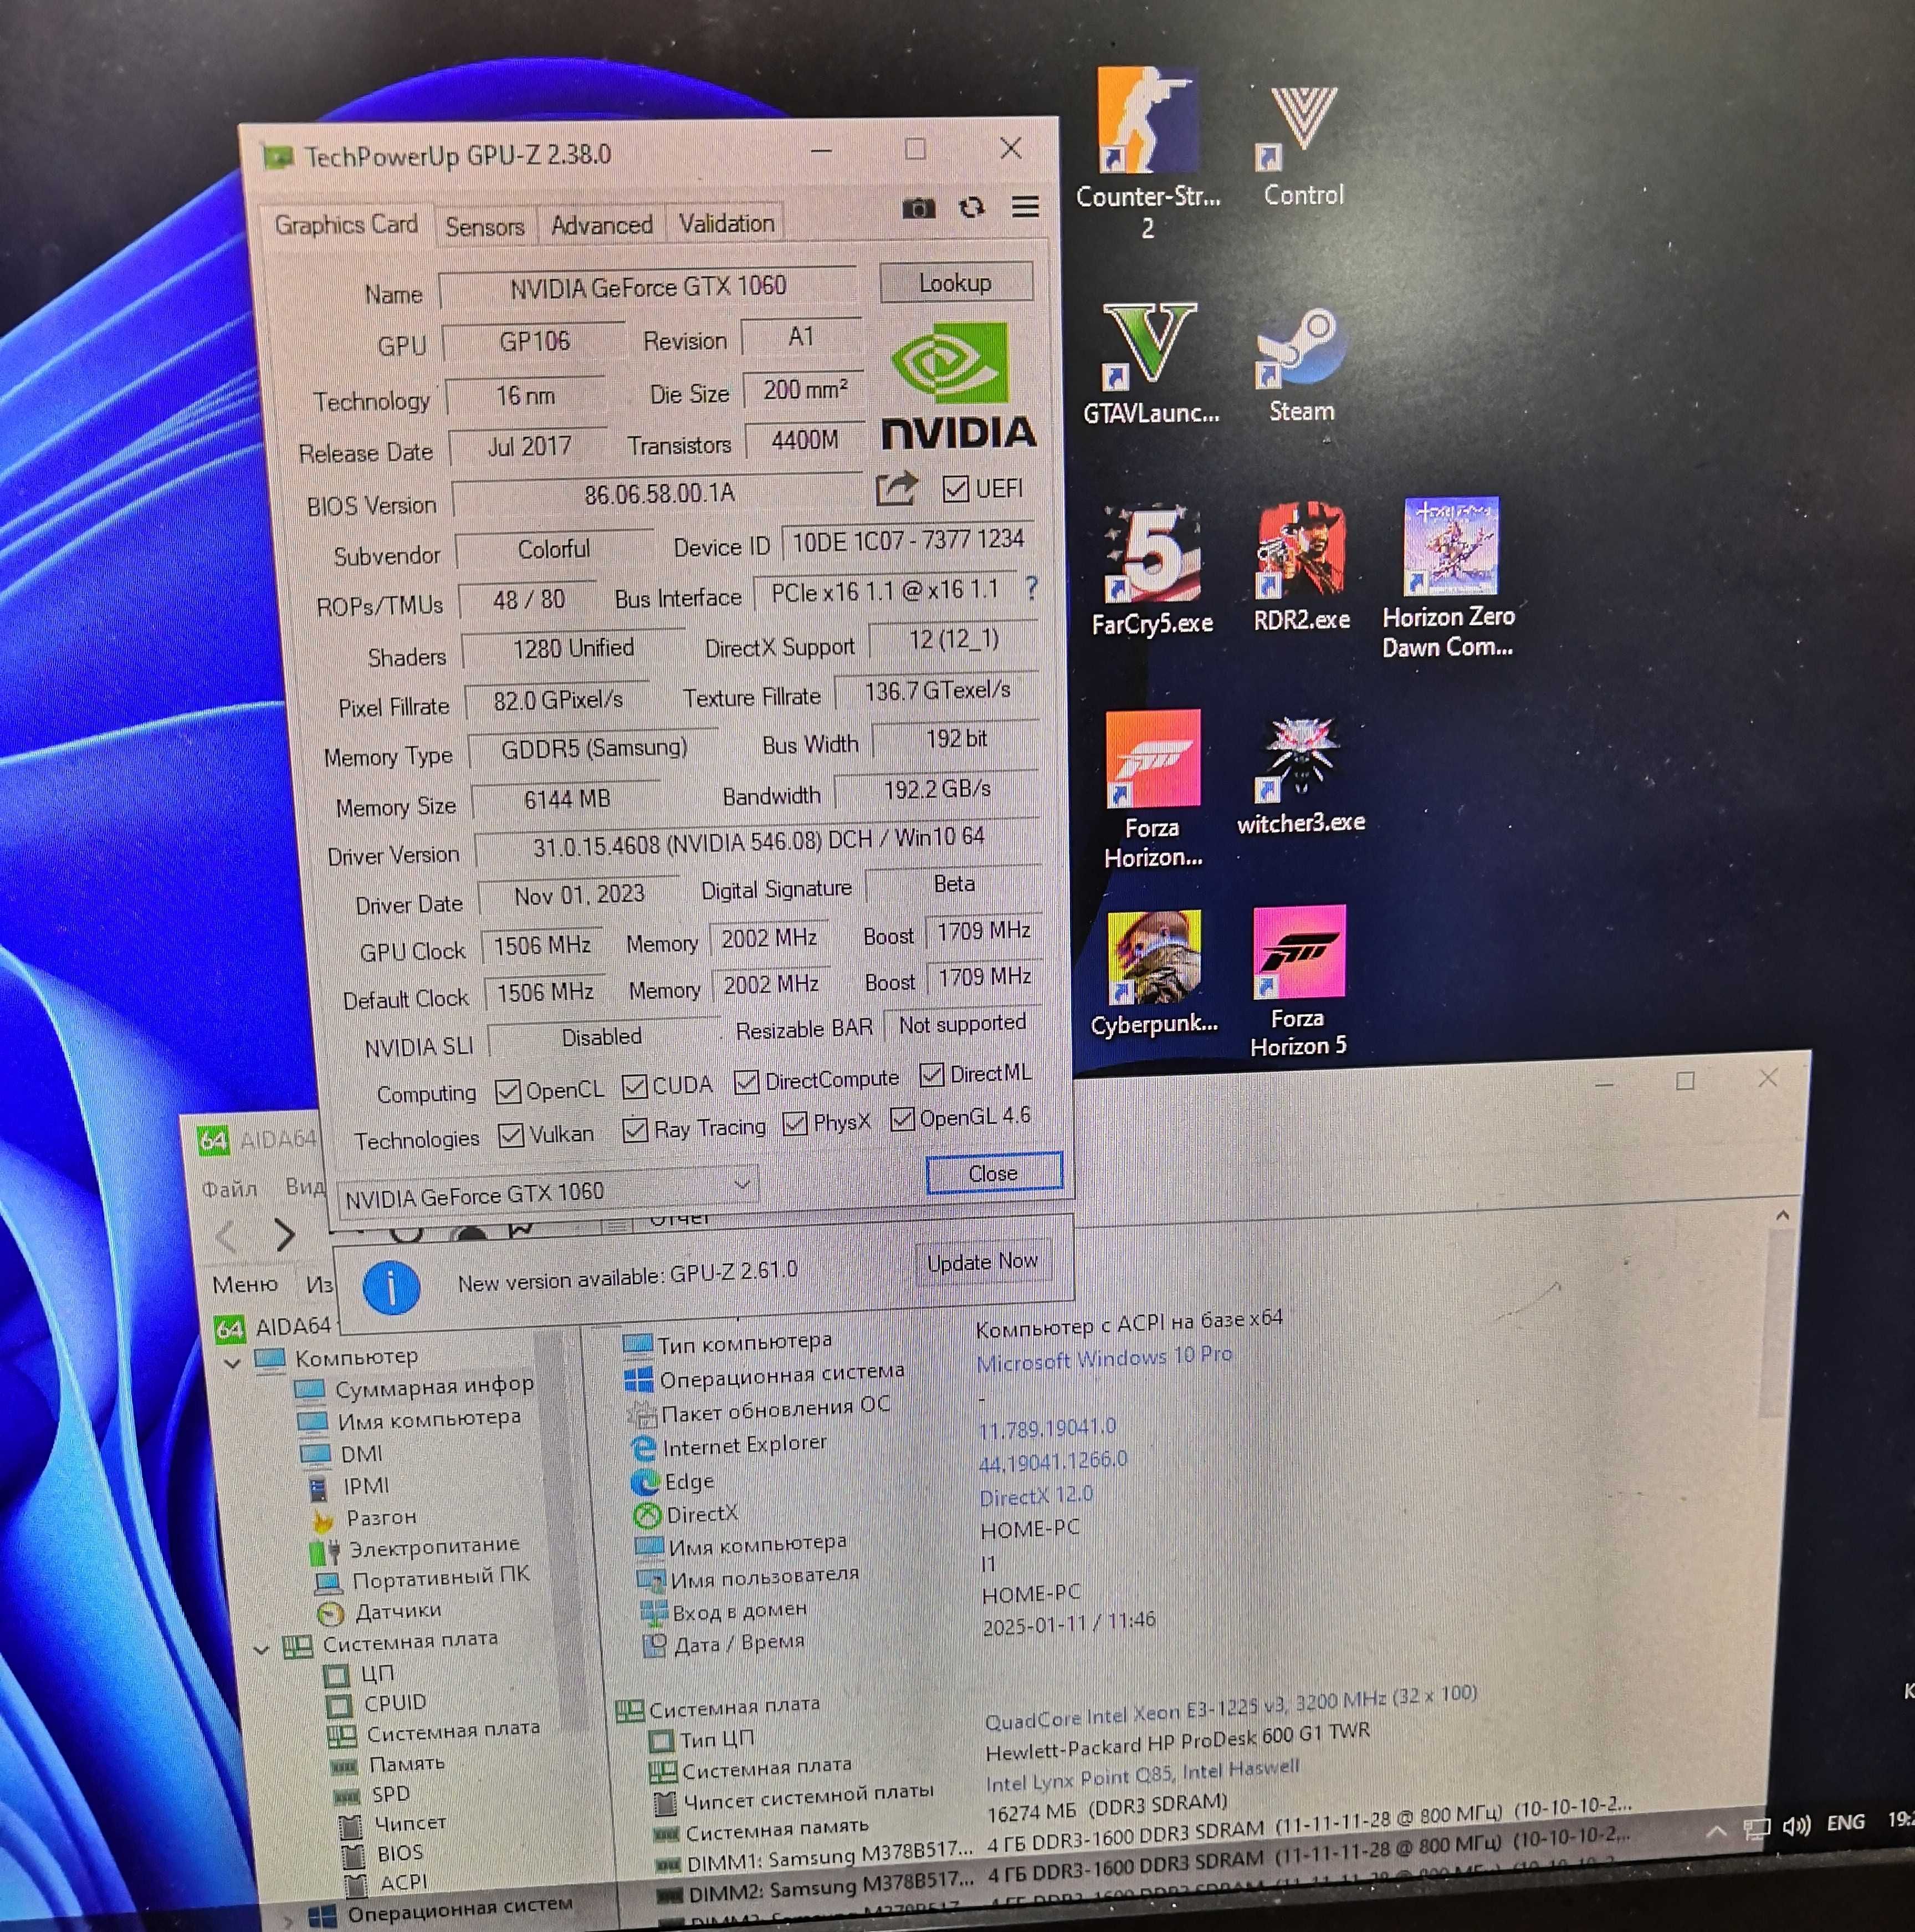Toggle PhysX checkbox
The image size is (1915, 1932).
(795, 1123)
